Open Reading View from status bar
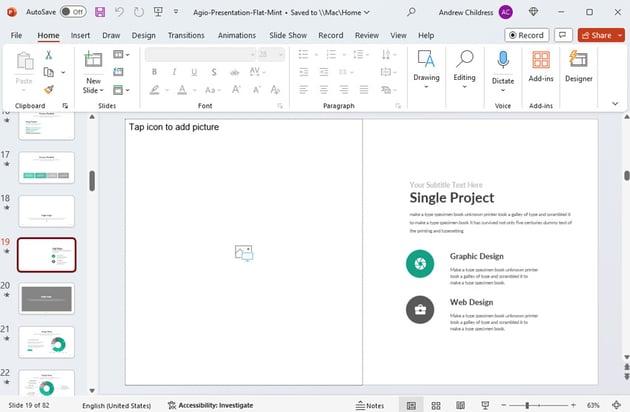The image size is (630, 412). pos(459,405)
